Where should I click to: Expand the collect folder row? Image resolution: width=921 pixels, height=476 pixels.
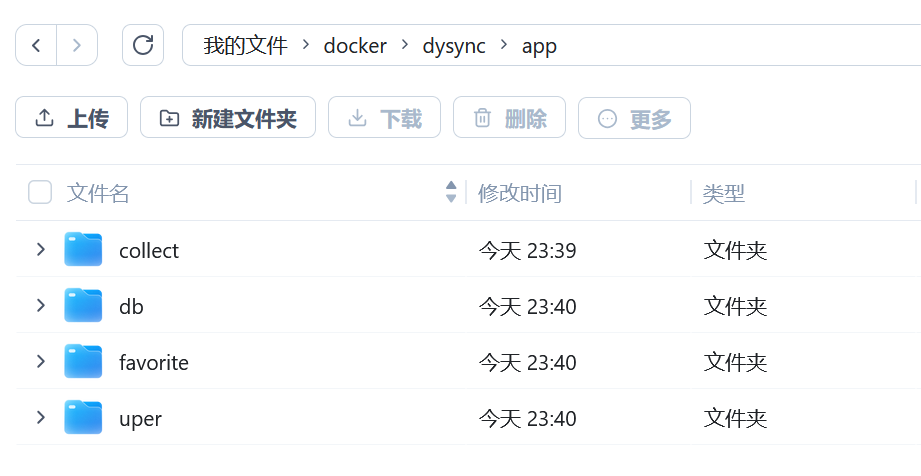click(x=41, y=250)
